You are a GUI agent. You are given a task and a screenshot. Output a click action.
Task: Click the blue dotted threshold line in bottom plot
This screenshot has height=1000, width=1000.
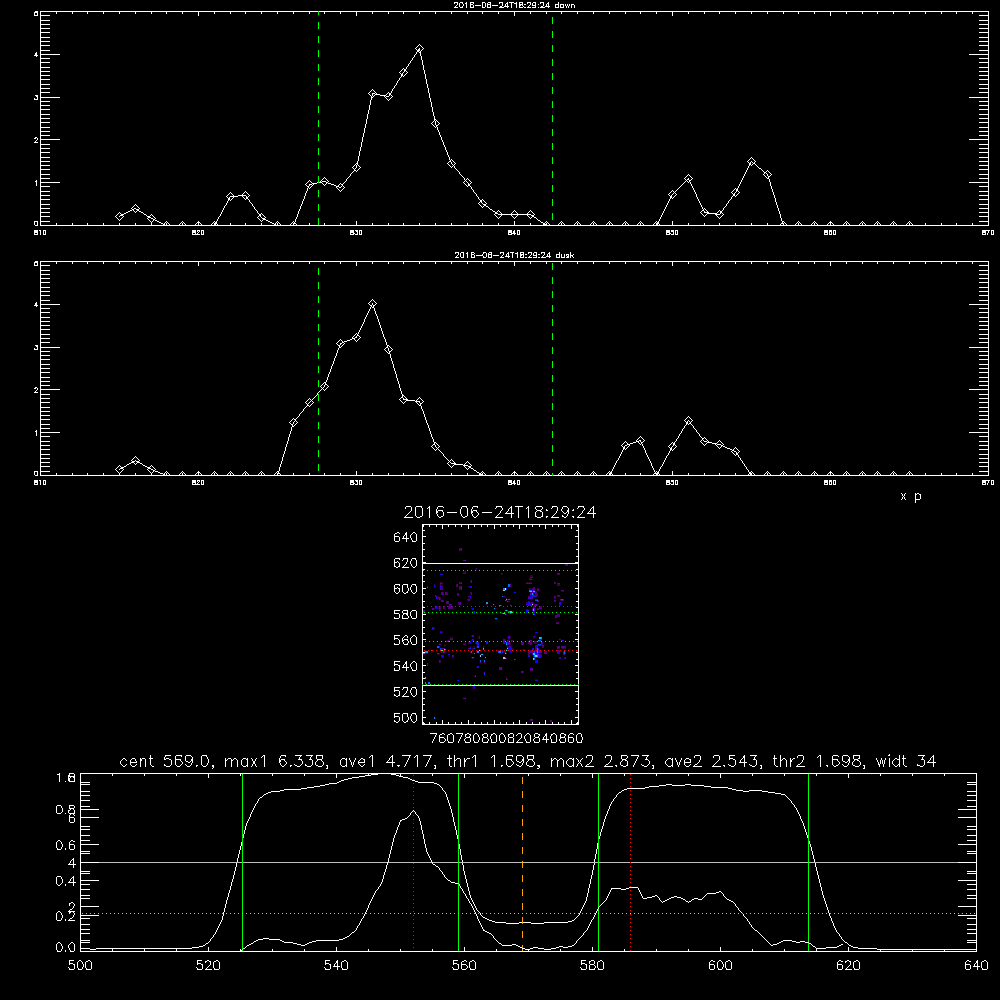point(528,914)
